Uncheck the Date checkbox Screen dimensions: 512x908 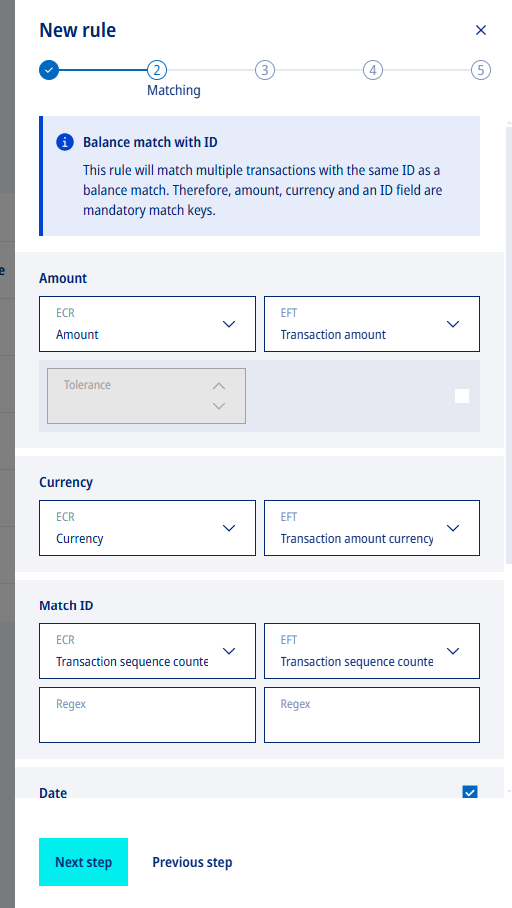coord(470,792)
